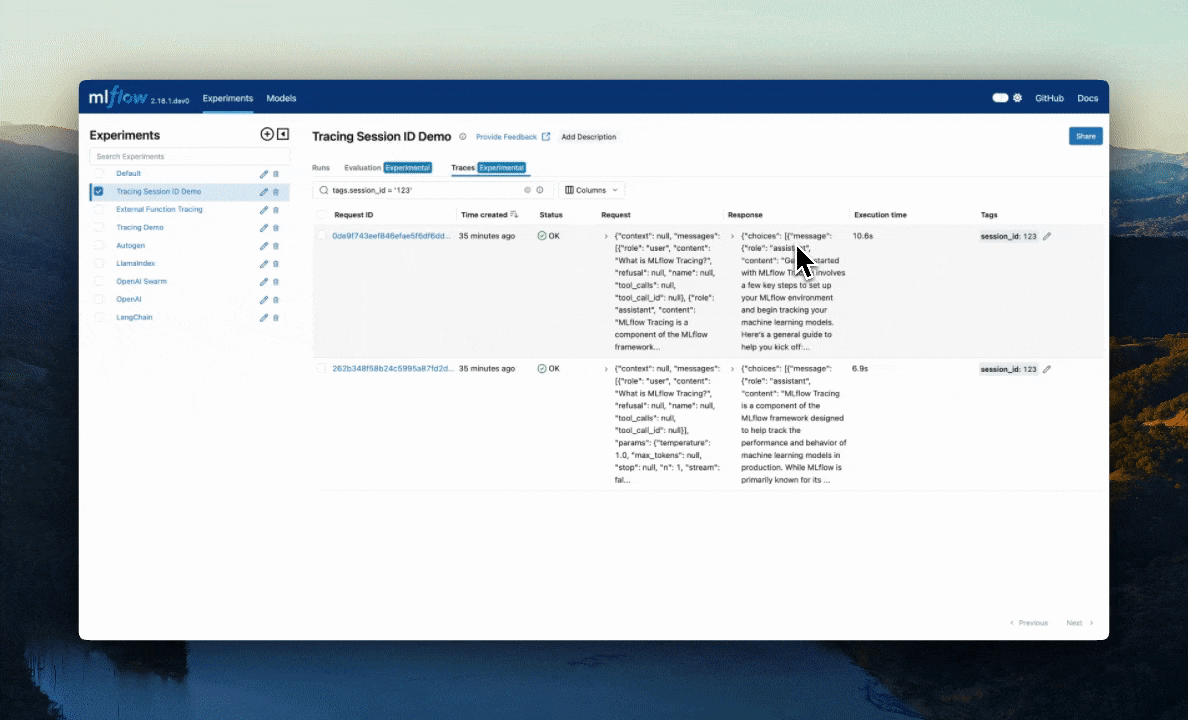
Task: Go to Next page of traces
Action: (1080, 623)
